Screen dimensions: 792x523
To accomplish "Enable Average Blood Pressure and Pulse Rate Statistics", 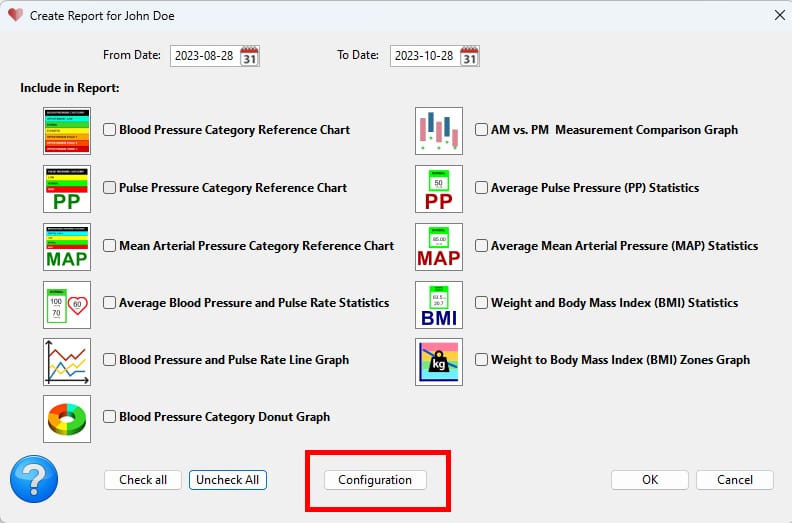I will (111, 303).
